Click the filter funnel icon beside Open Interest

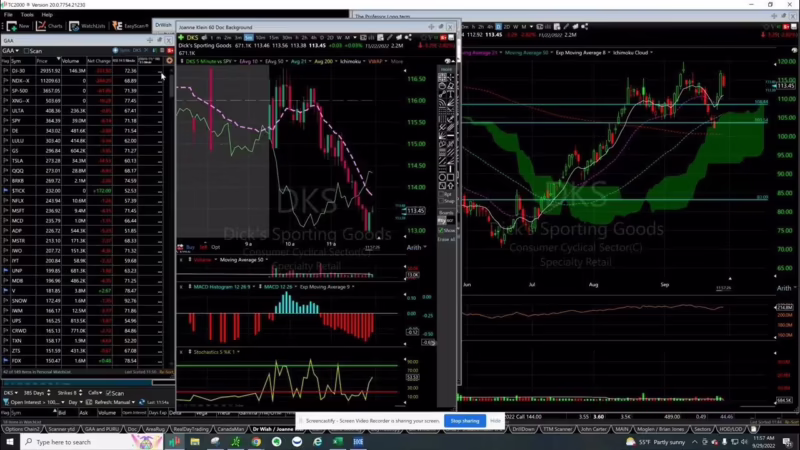coord(6,402)
